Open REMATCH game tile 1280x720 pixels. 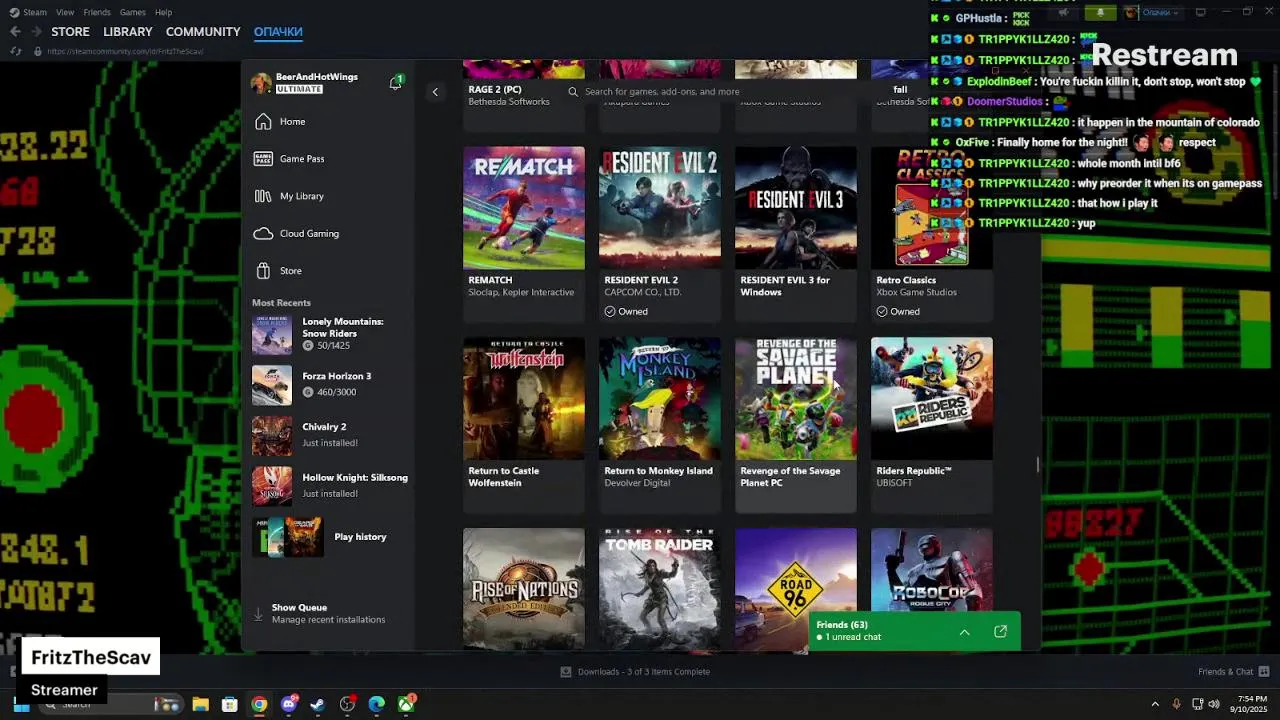point(524,233)
